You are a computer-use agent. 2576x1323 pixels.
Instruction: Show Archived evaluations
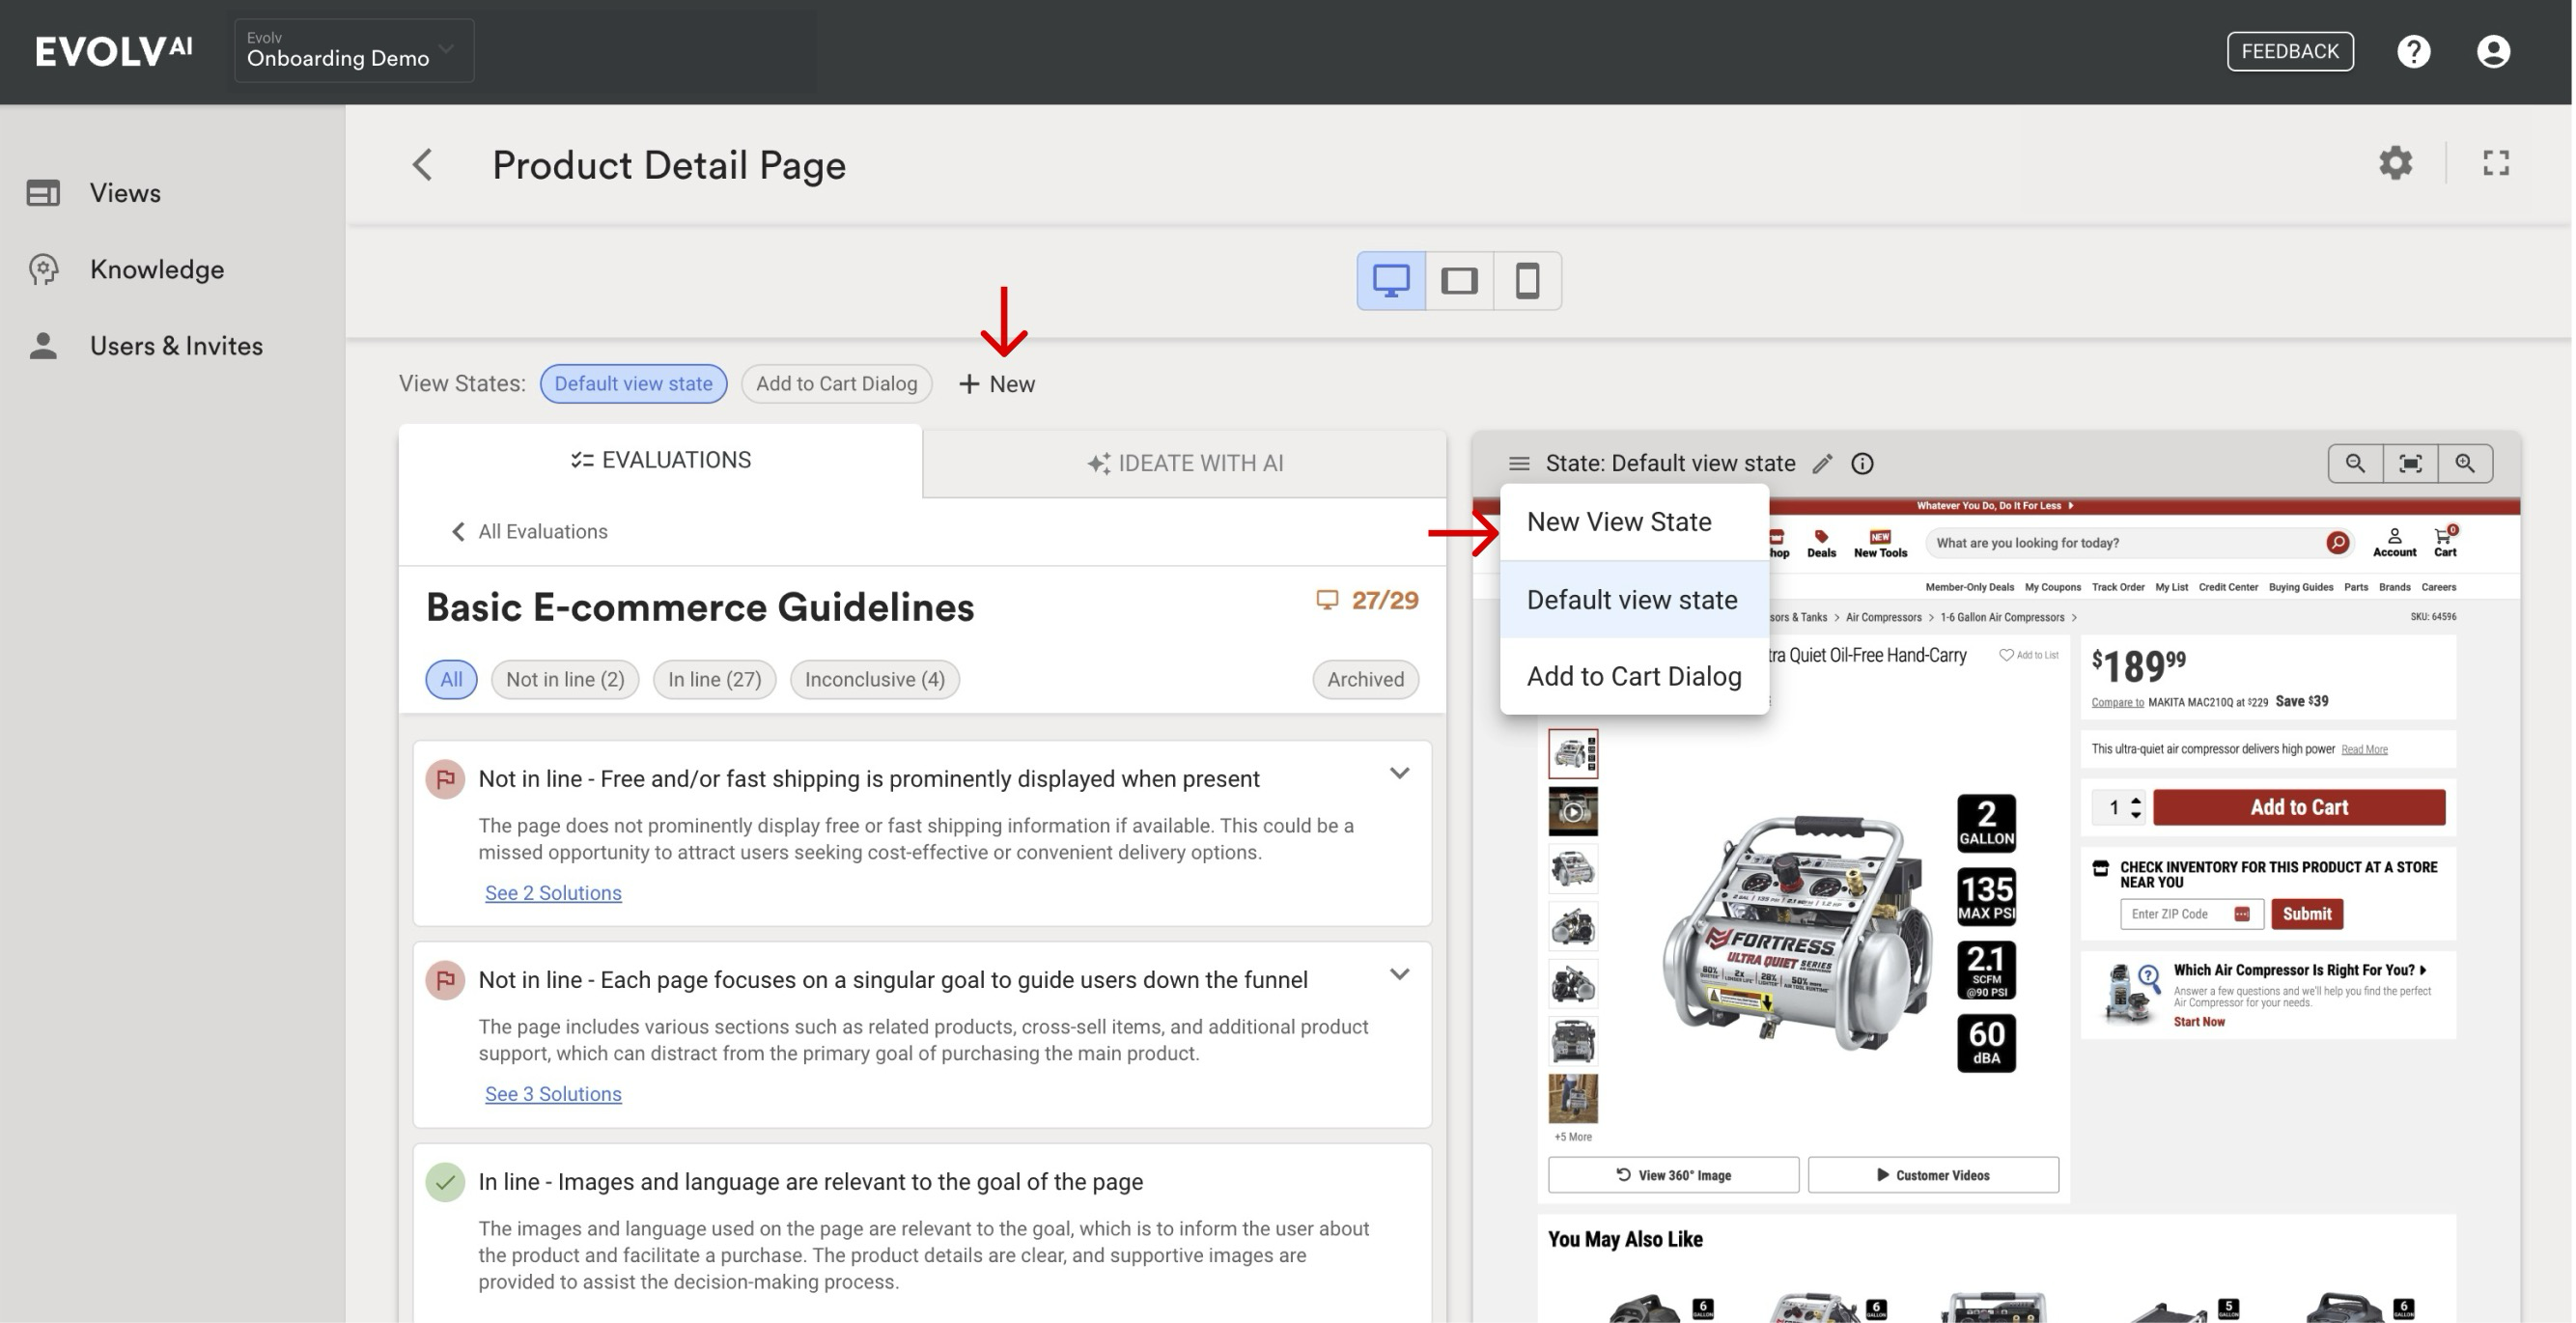point(1365,679)
